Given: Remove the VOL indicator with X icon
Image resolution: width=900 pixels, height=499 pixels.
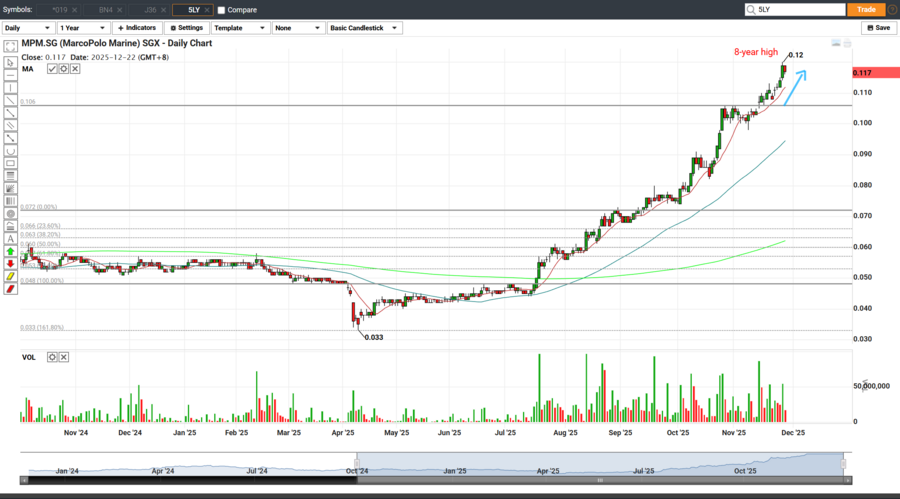Looking at the screenshot, I should coord(63,356).
